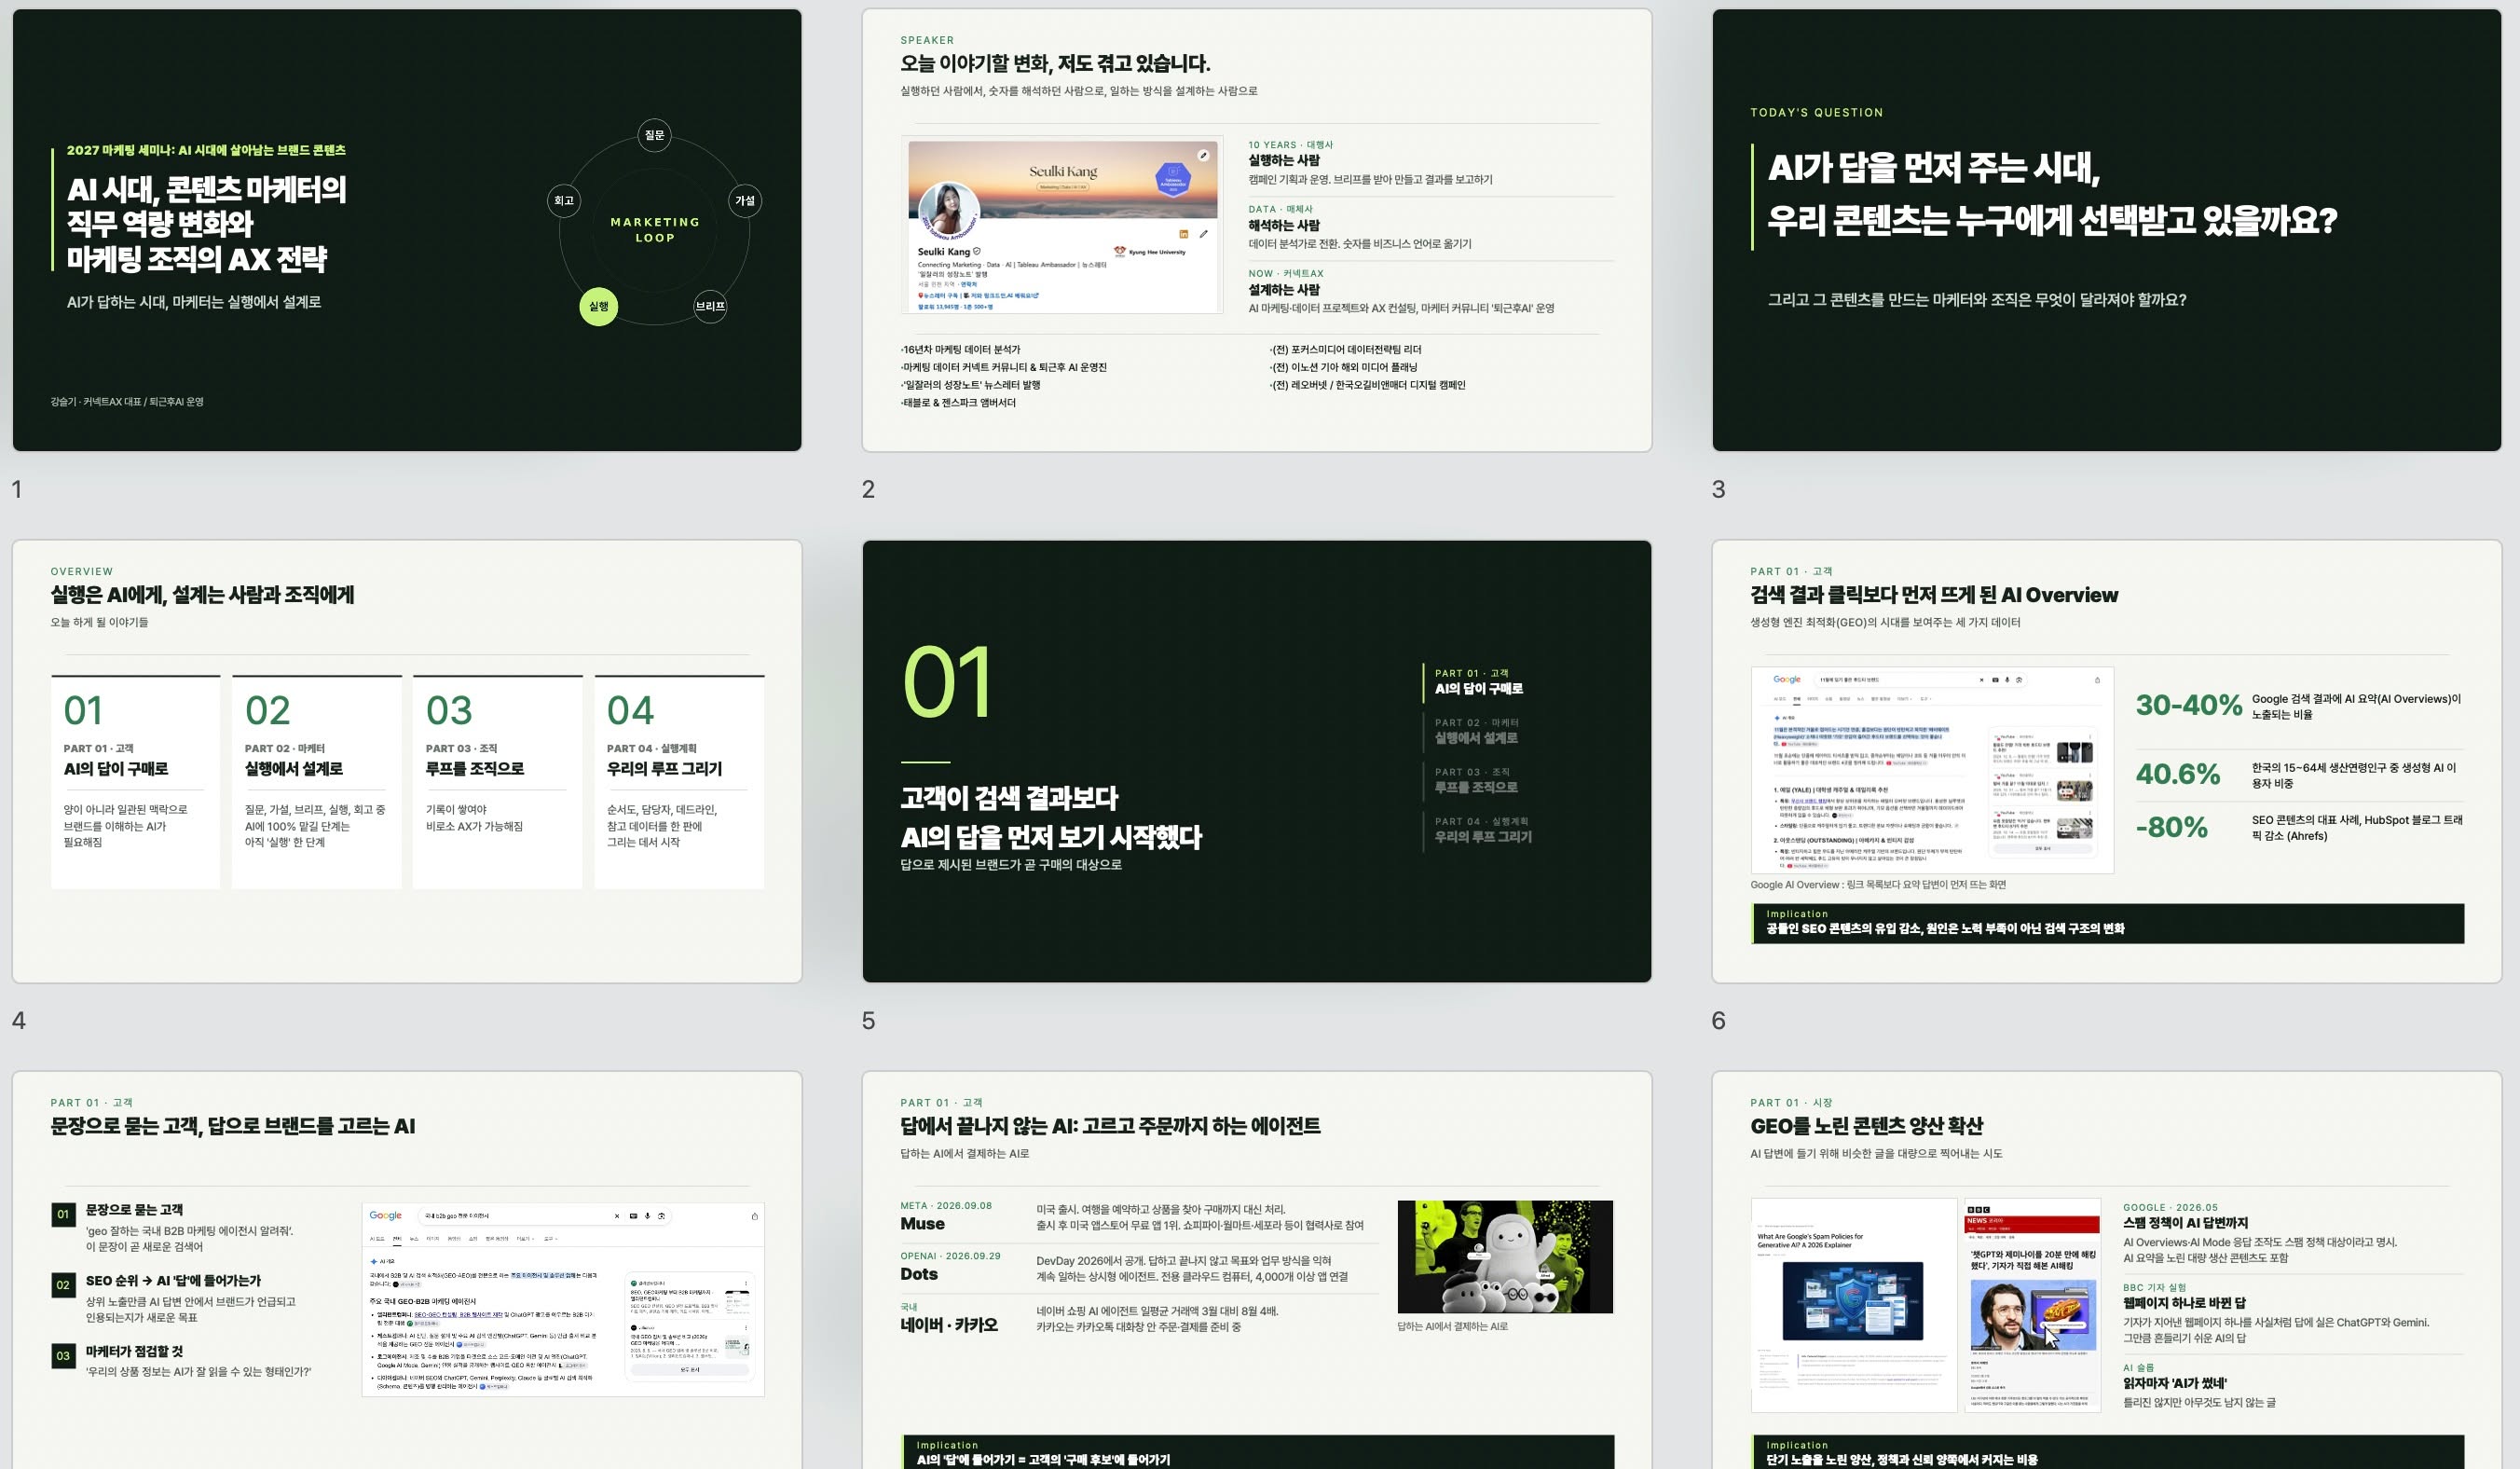Click 'Muse' product name on slide 8
The image size is (2520, 1469).
[x=922, y=1224]
